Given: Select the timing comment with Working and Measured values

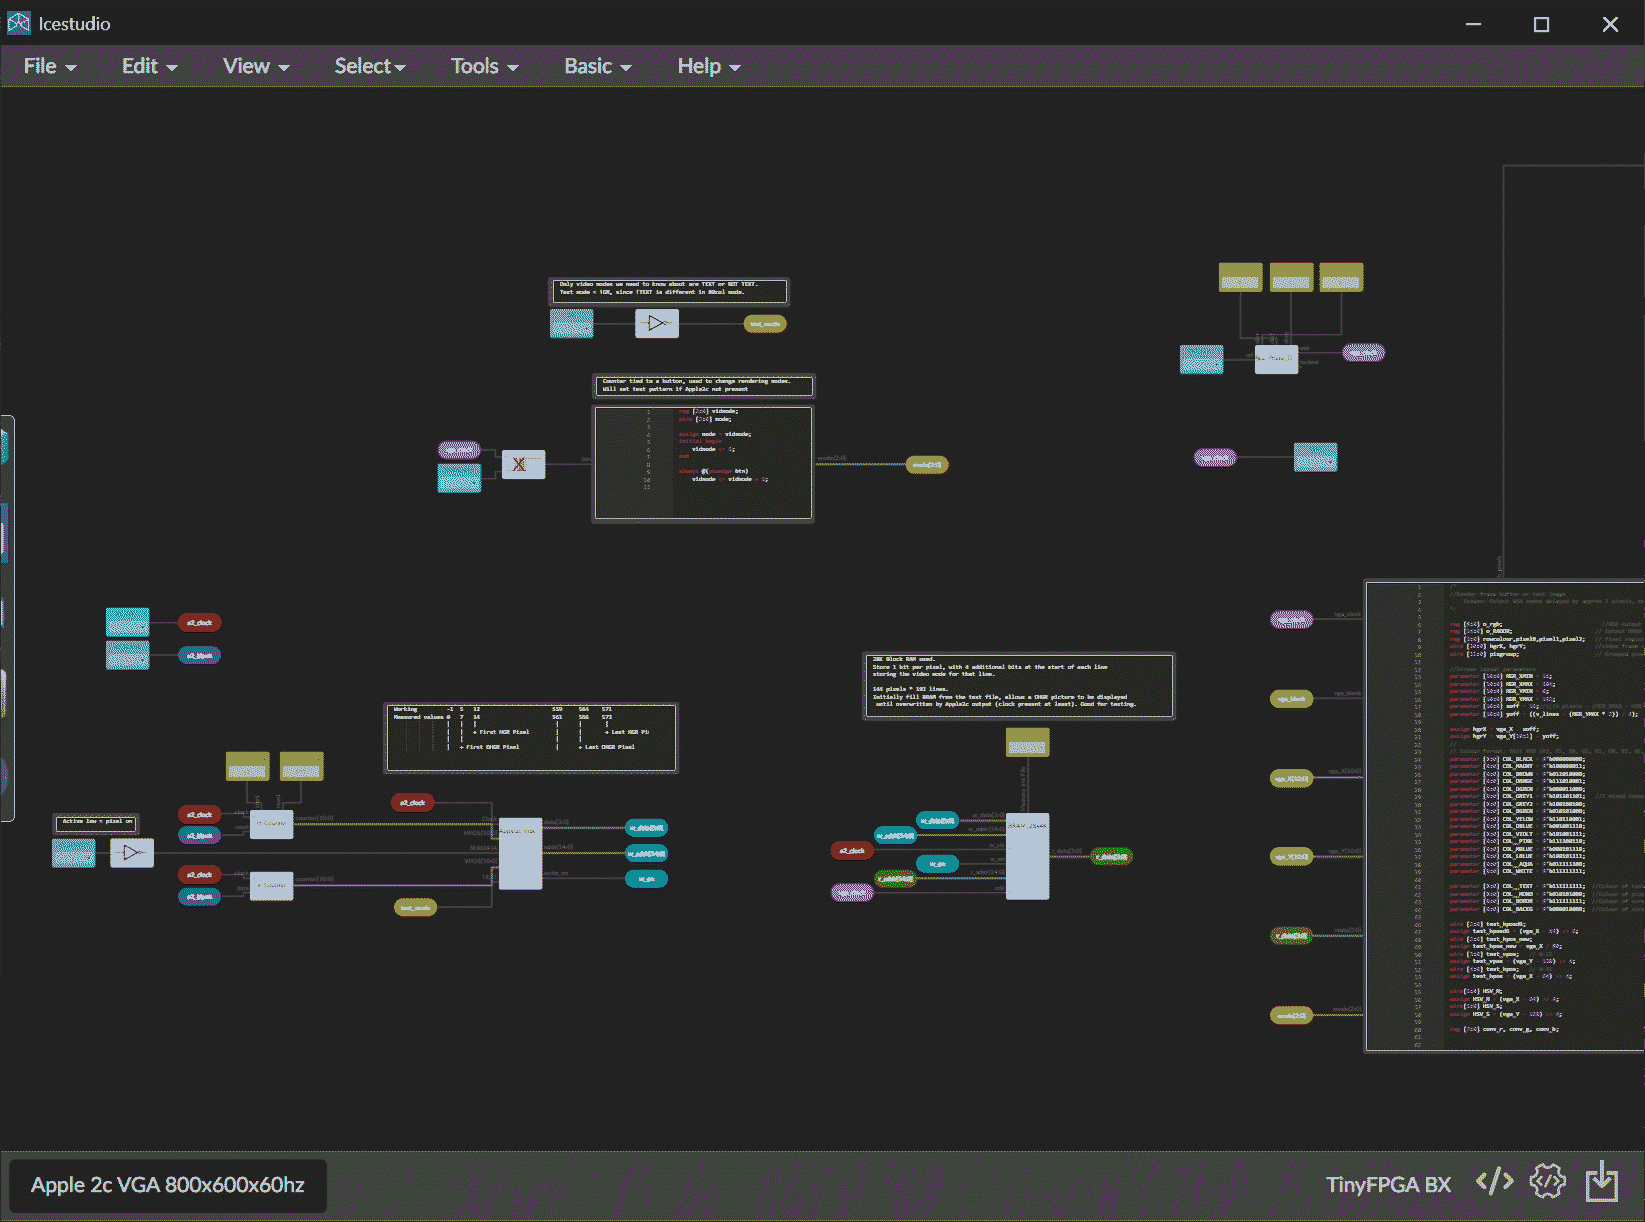Looking at the screenshot, I should click(531, 738).
